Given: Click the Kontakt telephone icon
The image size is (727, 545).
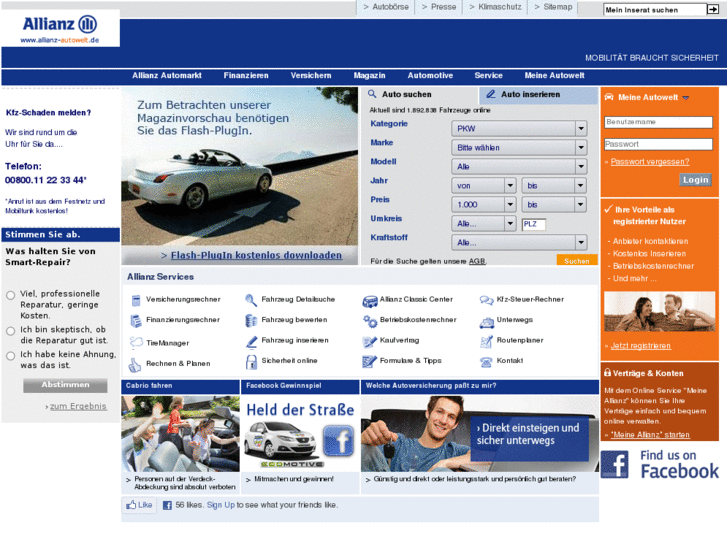Looking at the screenshot, I should 486,362.
